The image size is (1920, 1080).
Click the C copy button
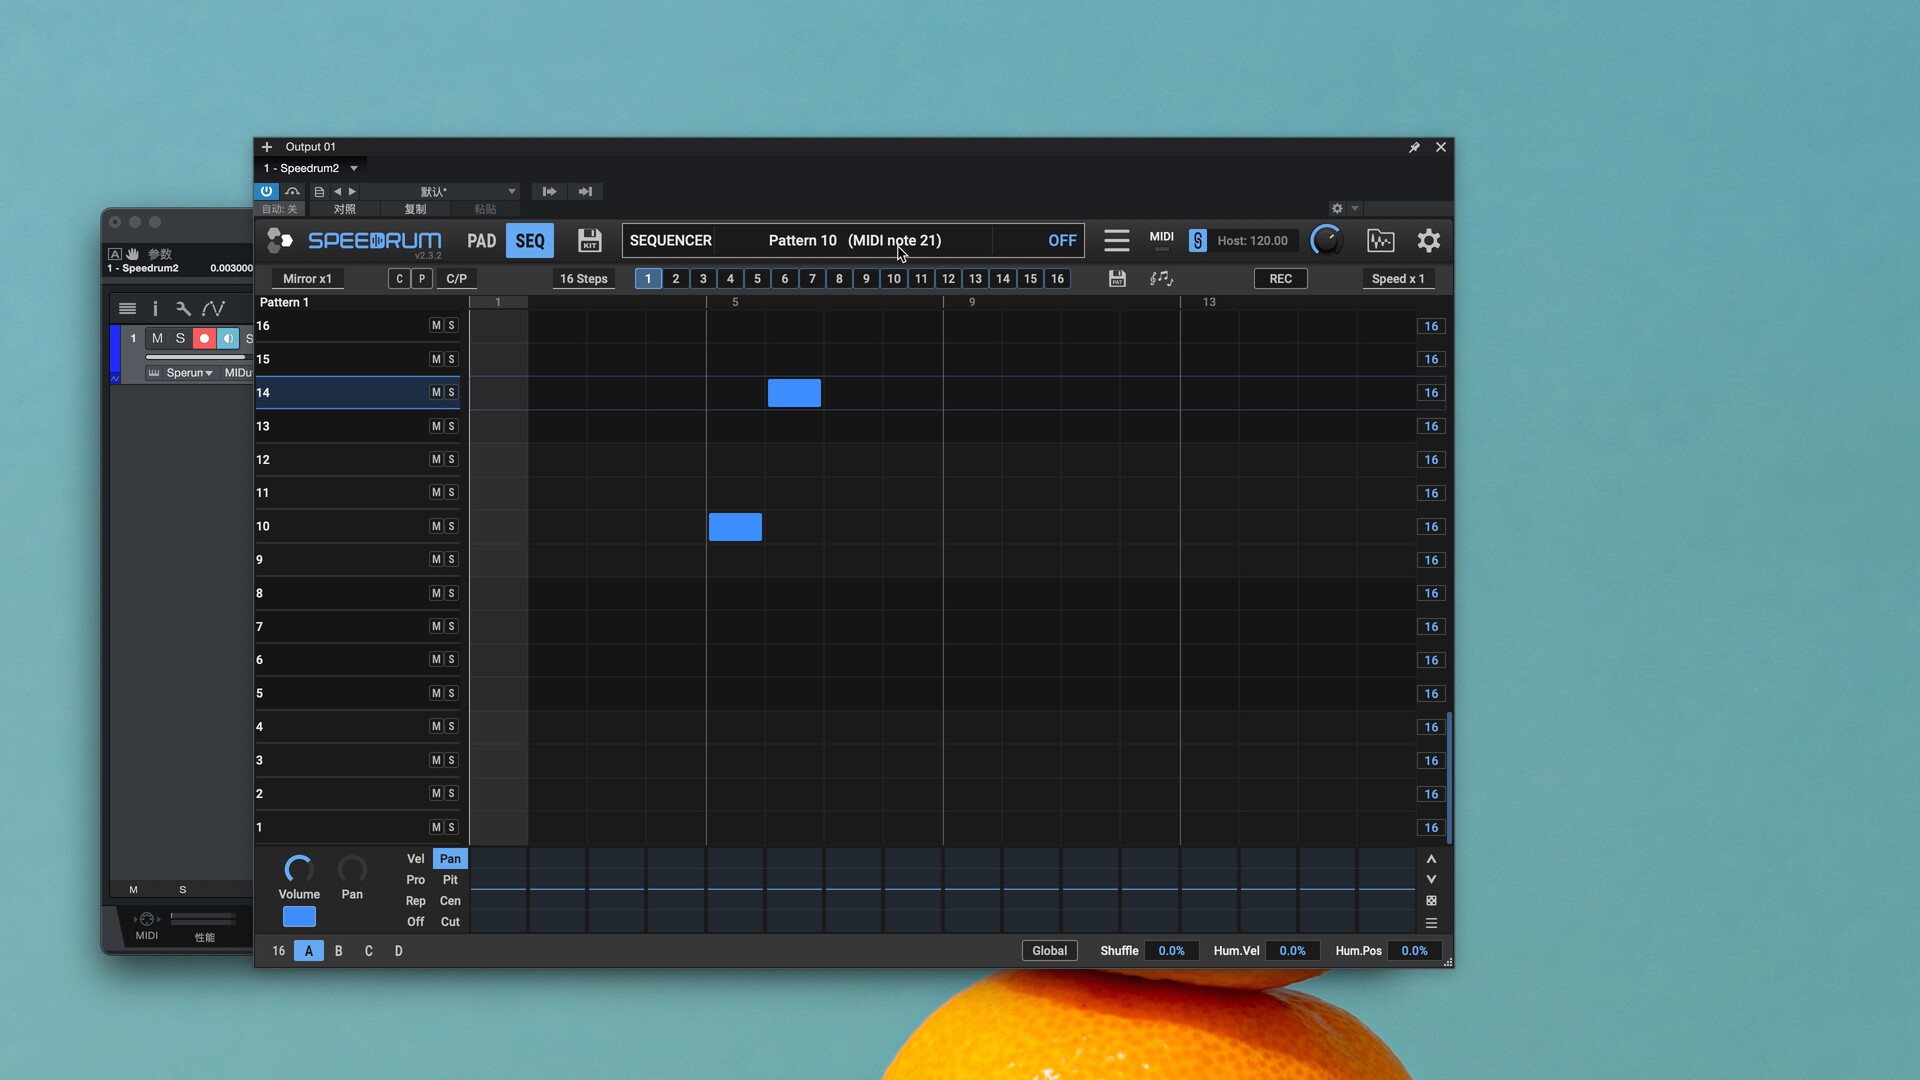(x=400, y=279)
